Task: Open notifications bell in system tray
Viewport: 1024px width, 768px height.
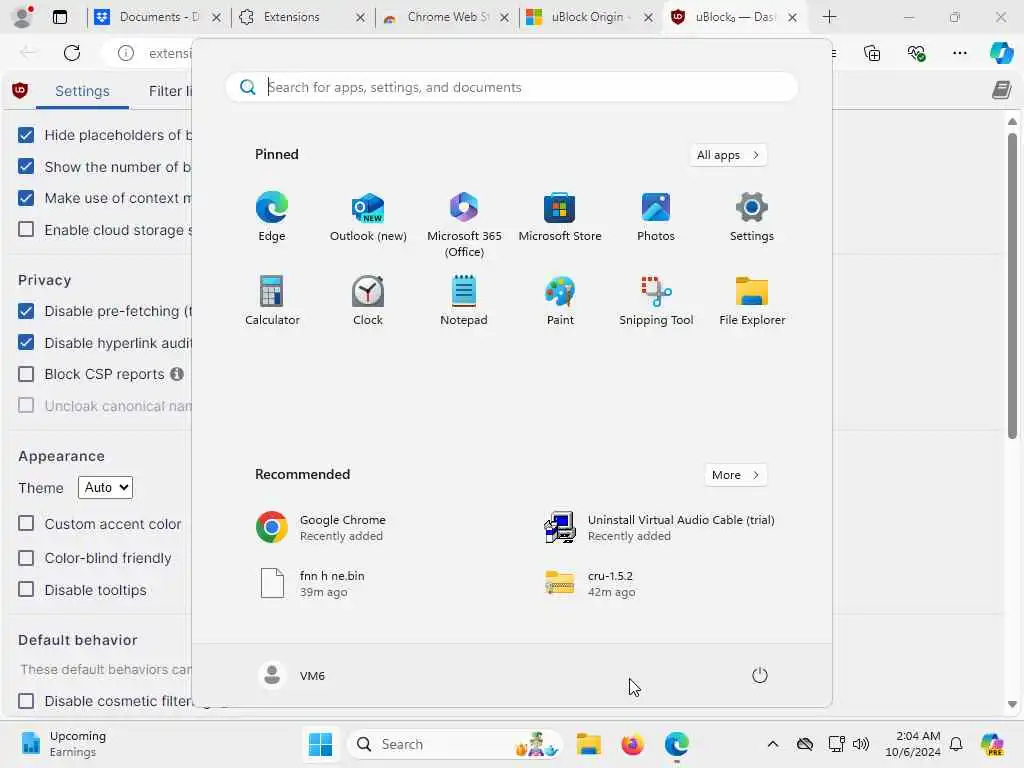Action: click(956, 744)
